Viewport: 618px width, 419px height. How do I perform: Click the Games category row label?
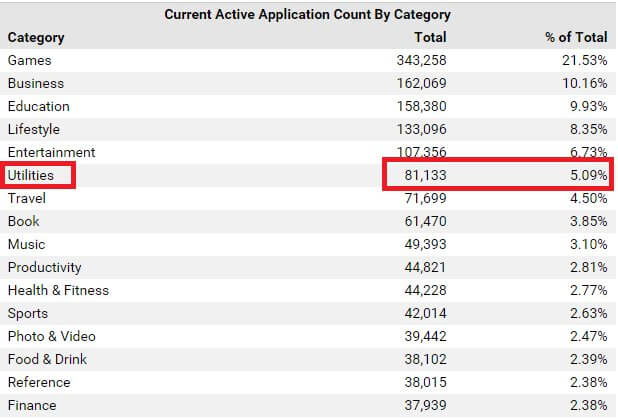[29, 60]
